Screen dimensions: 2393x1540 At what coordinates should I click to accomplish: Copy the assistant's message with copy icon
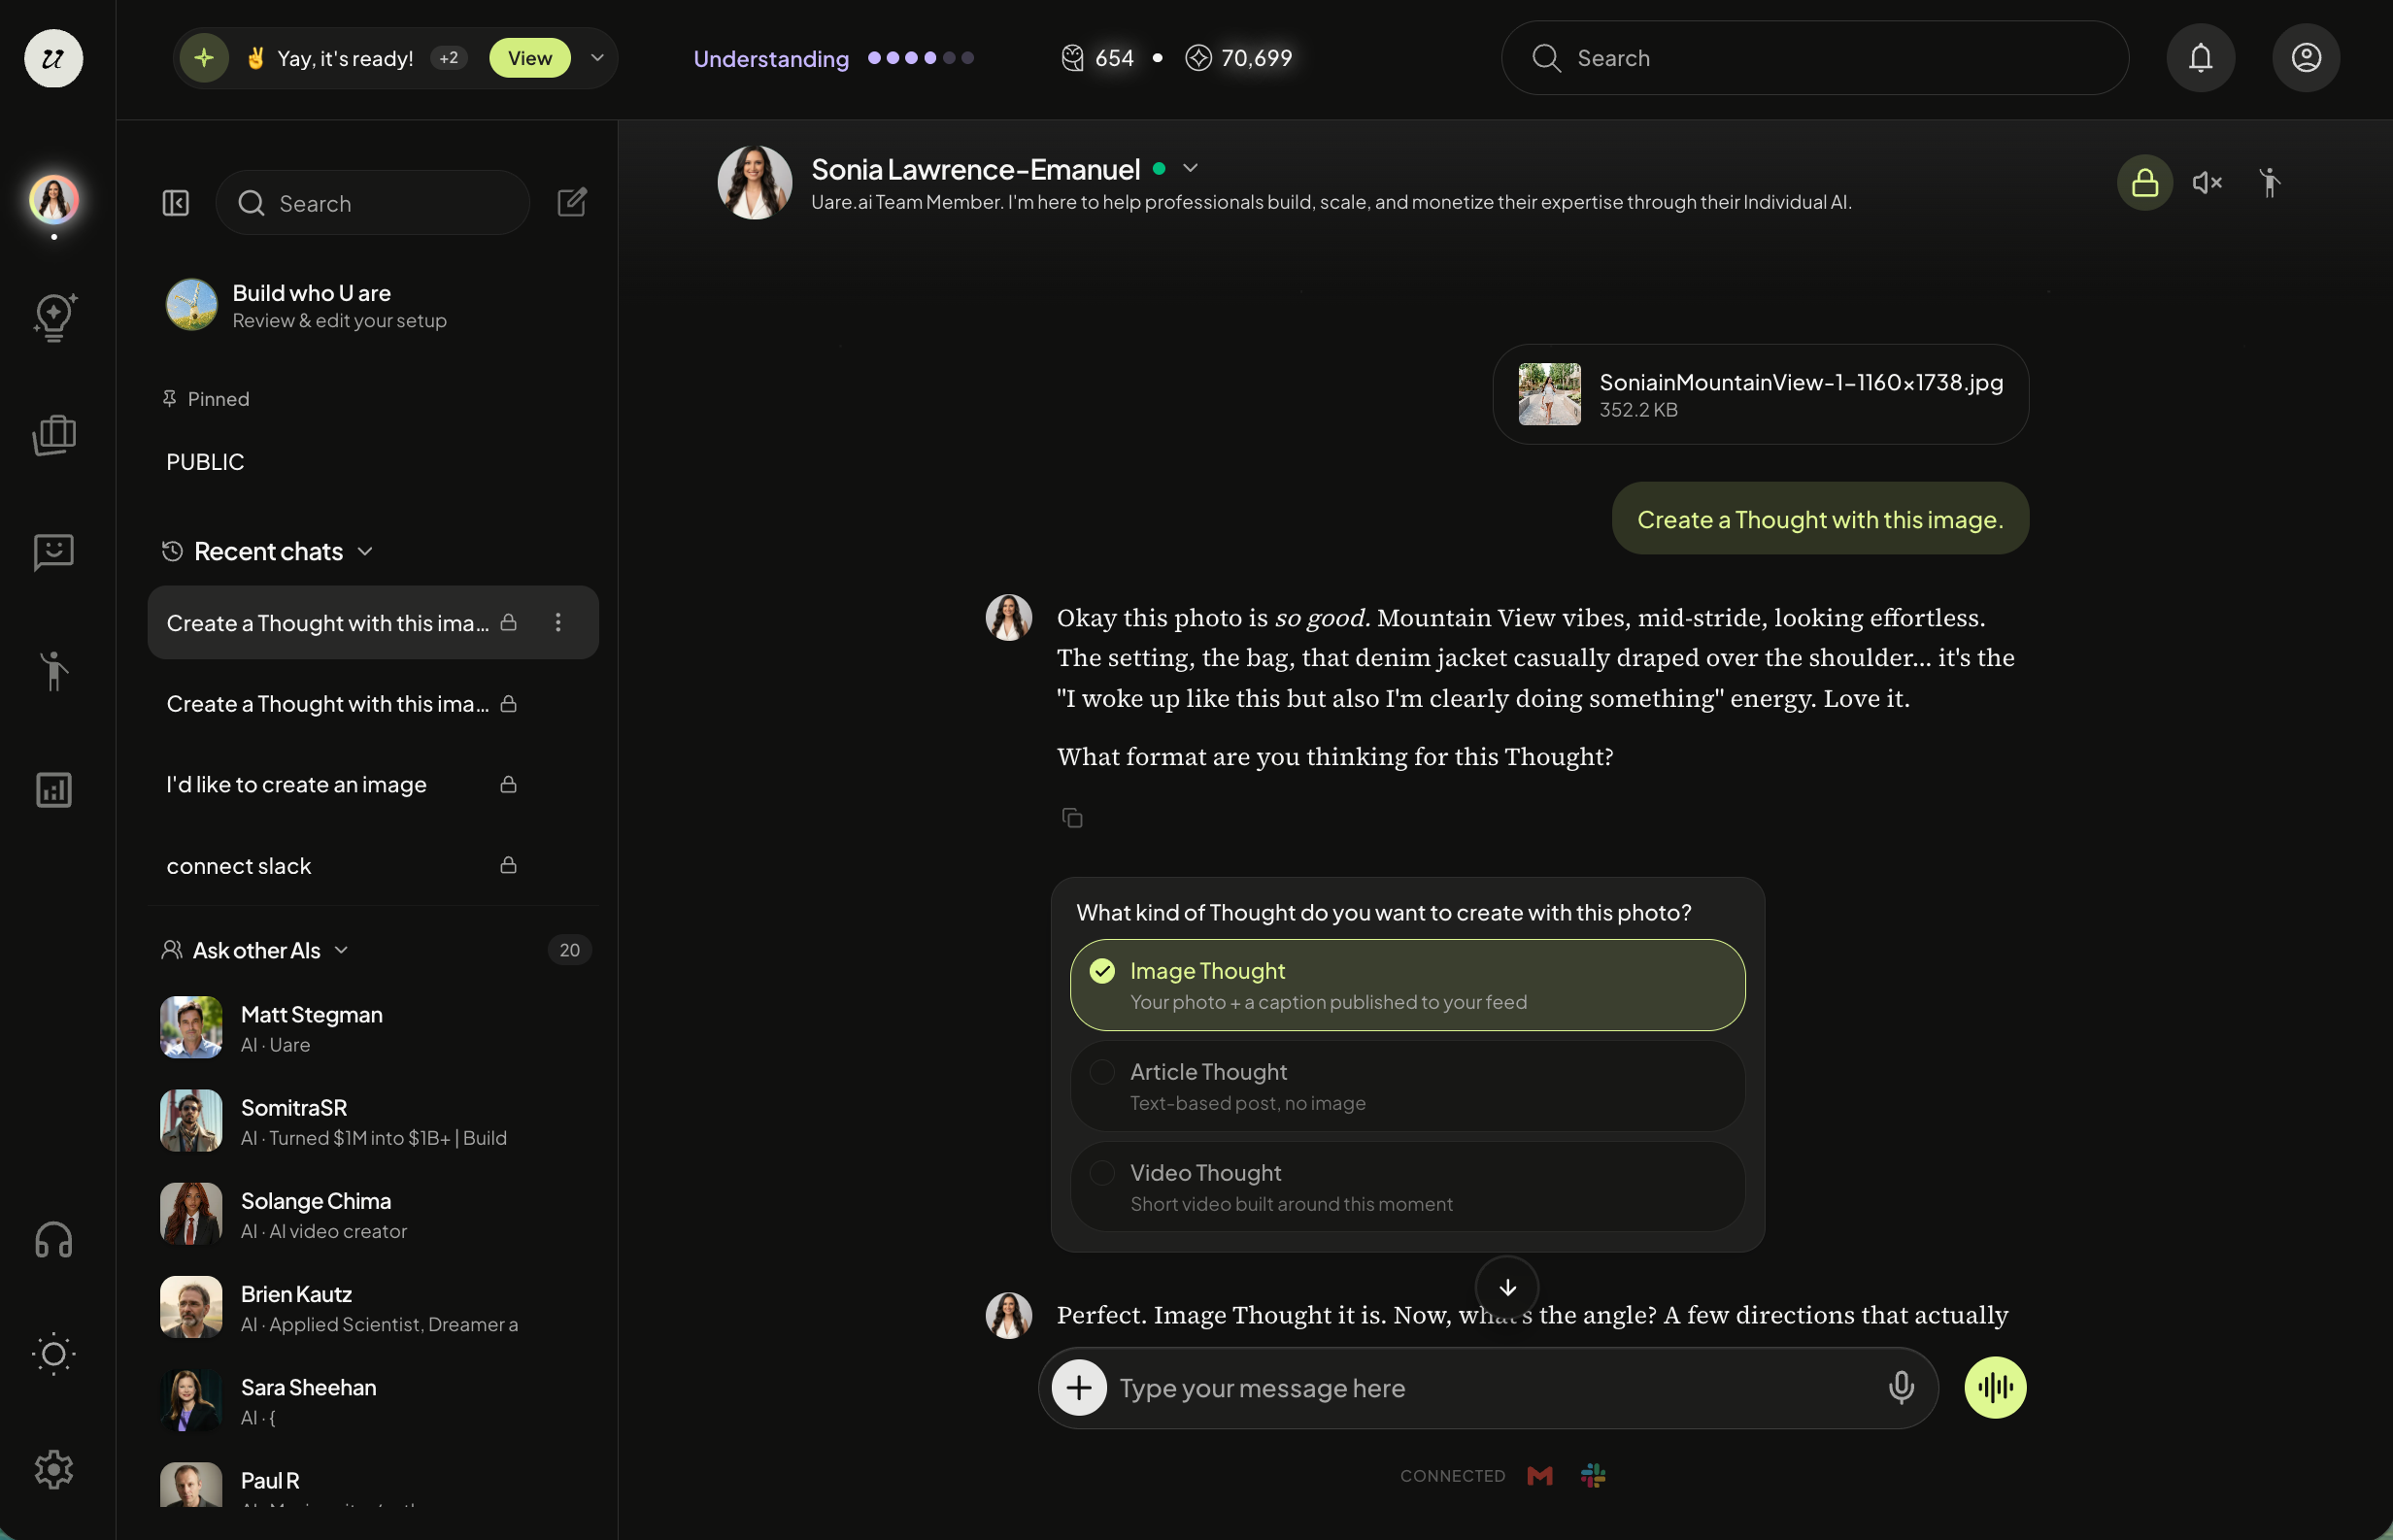coord(1072,818)
